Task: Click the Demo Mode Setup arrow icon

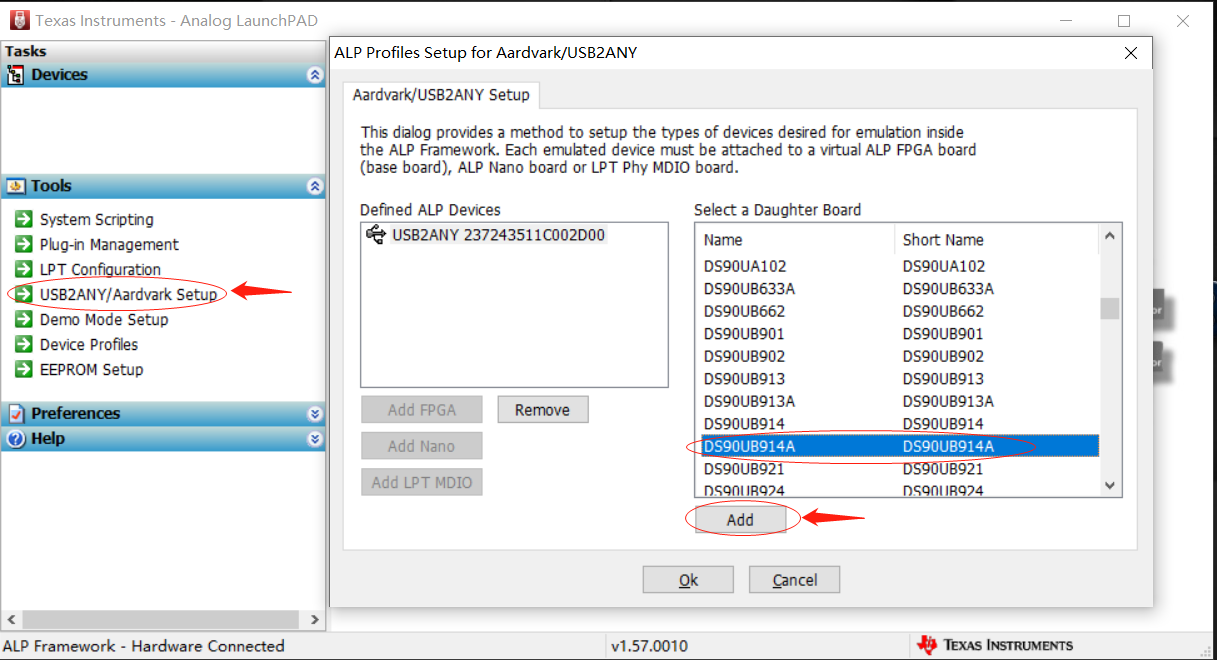Action: (x=24, y=319)
